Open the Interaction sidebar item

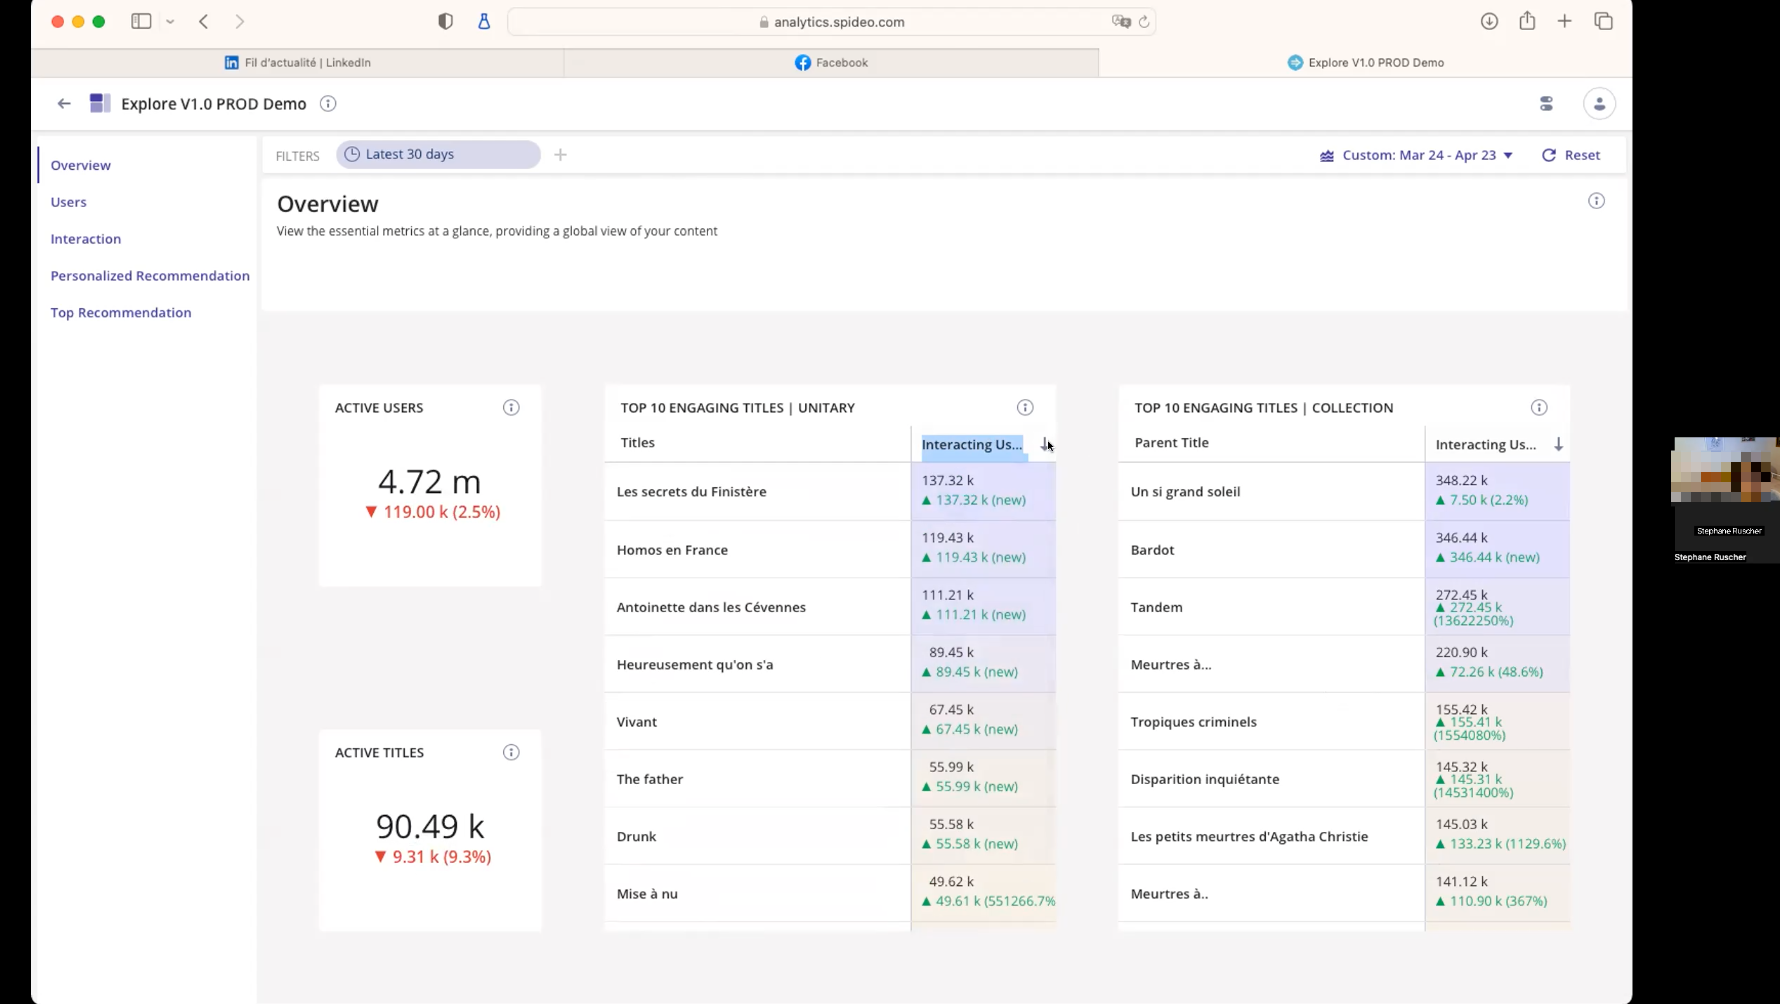click(x=86, y=239)
